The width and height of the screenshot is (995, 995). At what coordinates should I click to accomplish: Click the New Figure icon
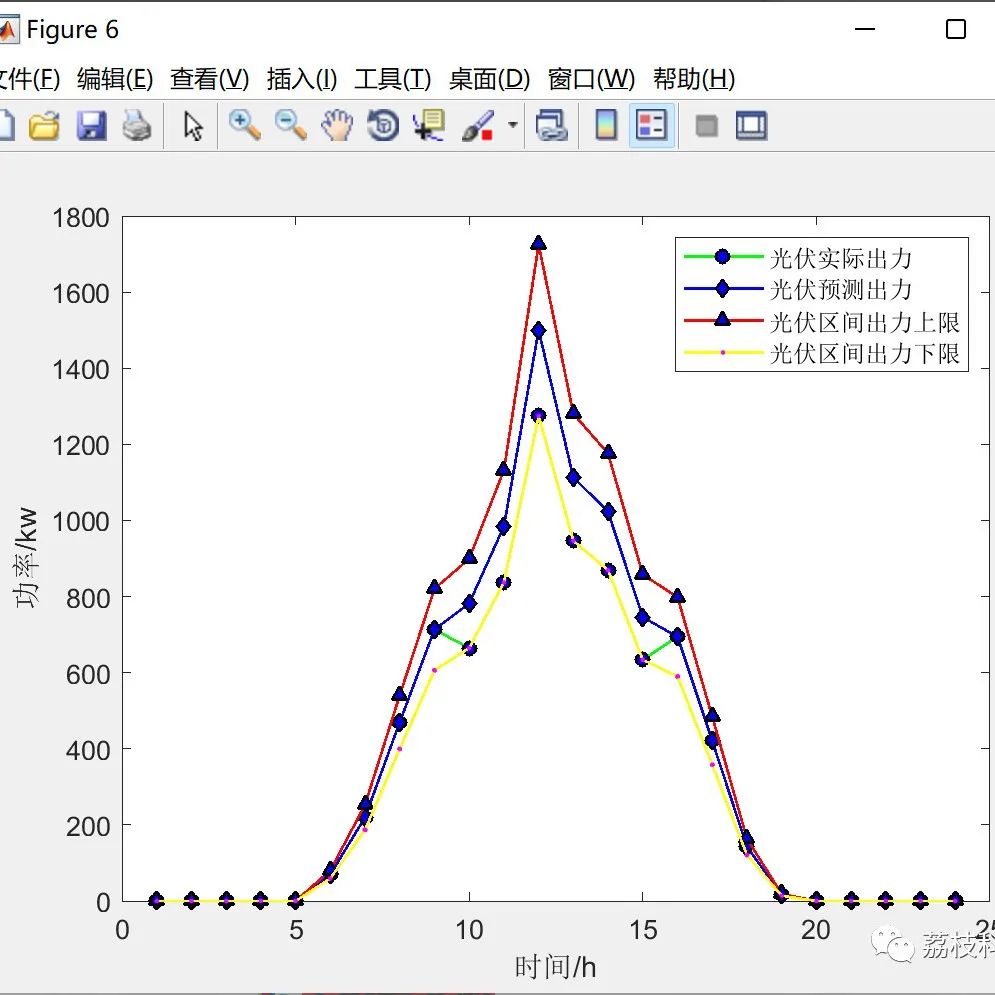click(x=6, y=125)
